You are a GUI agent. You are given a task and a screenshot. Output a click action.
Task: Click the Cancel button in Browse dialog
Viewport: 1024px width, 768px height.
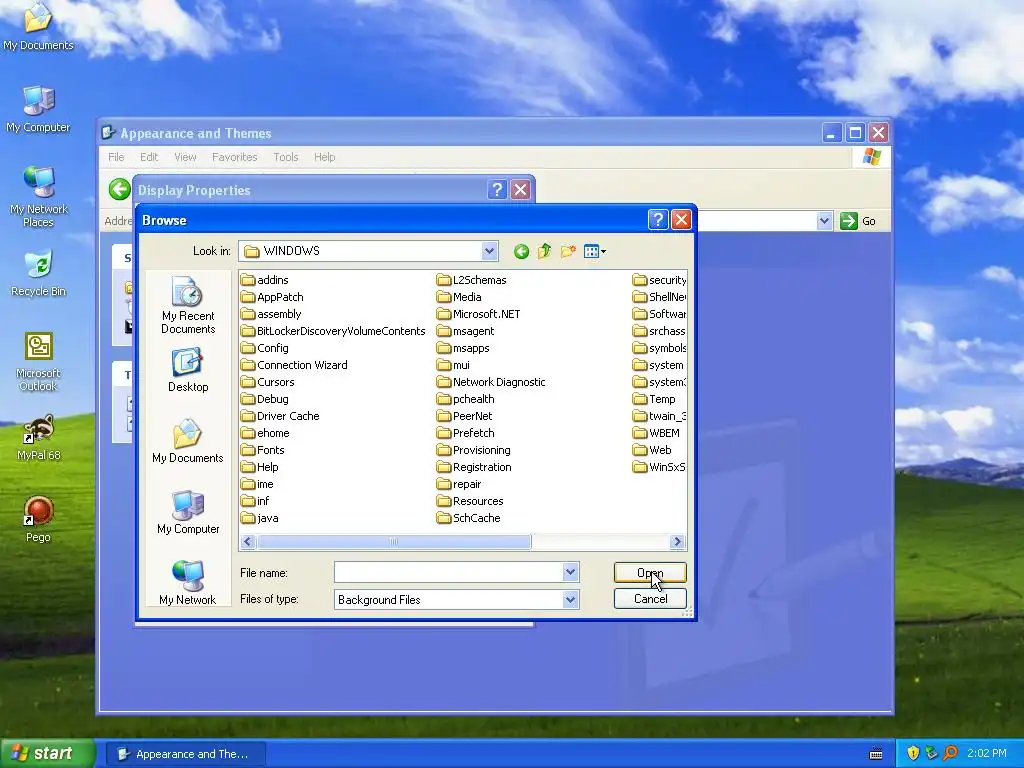click(x=650, y=598)
